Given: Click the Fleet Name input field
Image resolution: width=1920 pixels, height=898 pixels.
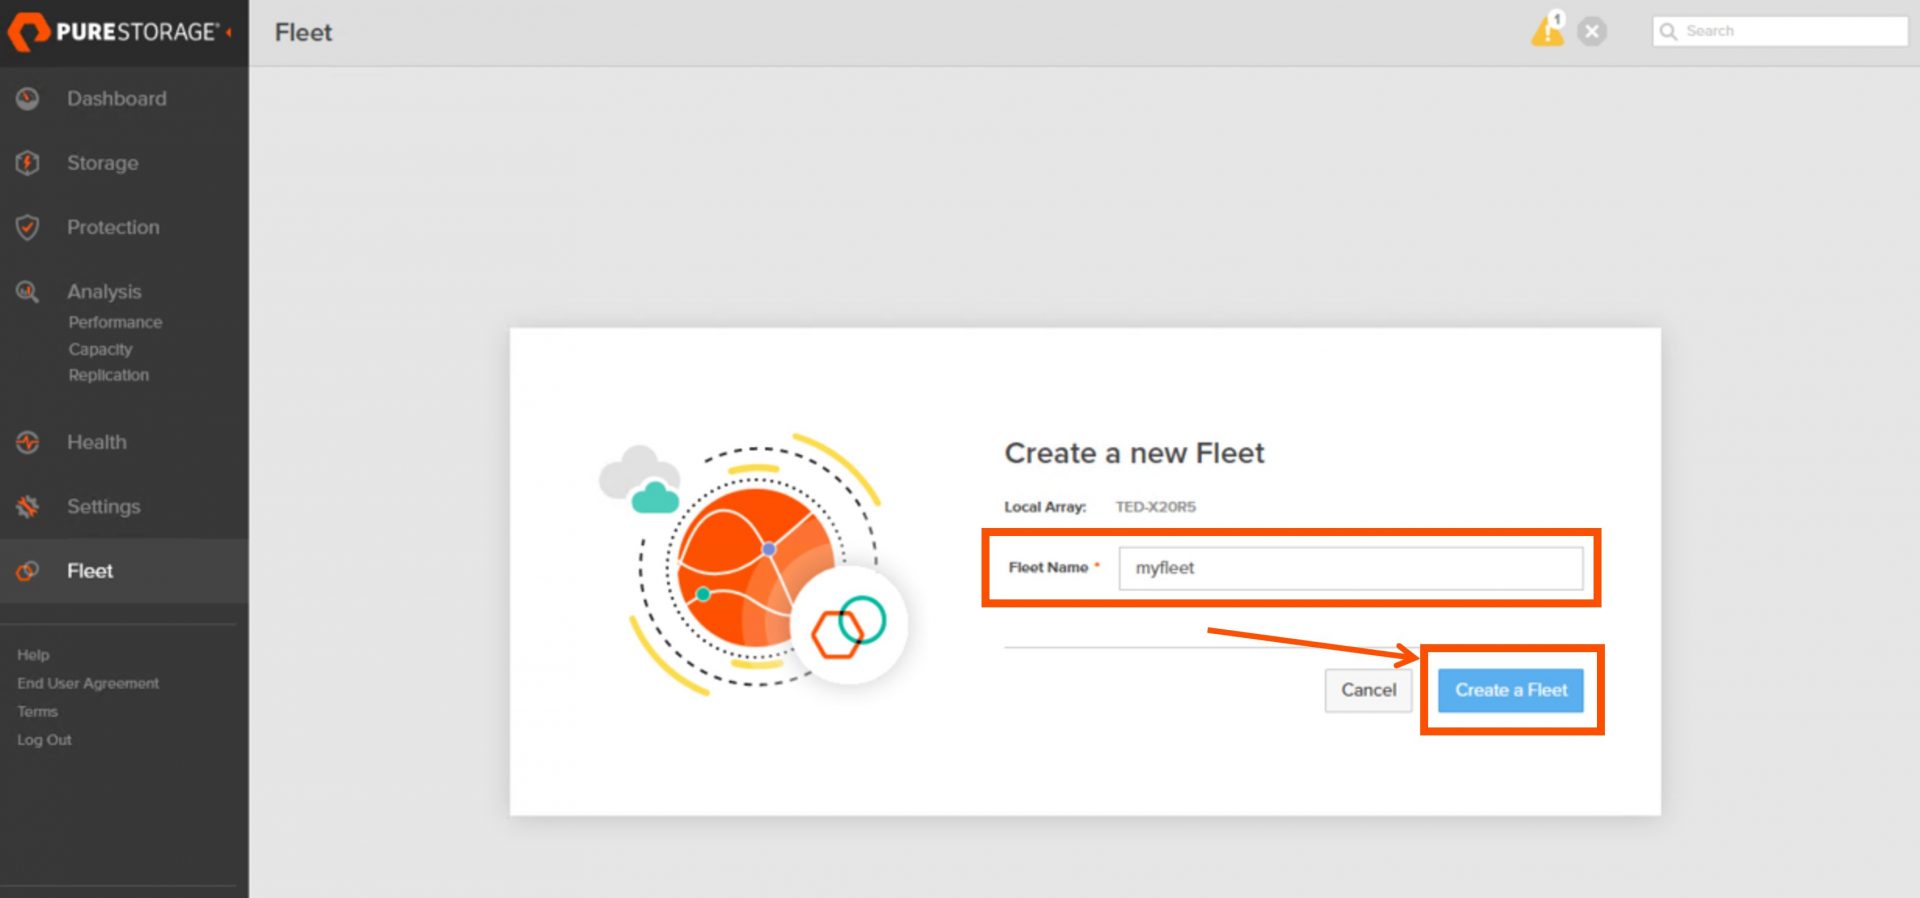Looking at the screenshot, I should click(x=1350, y=568).
